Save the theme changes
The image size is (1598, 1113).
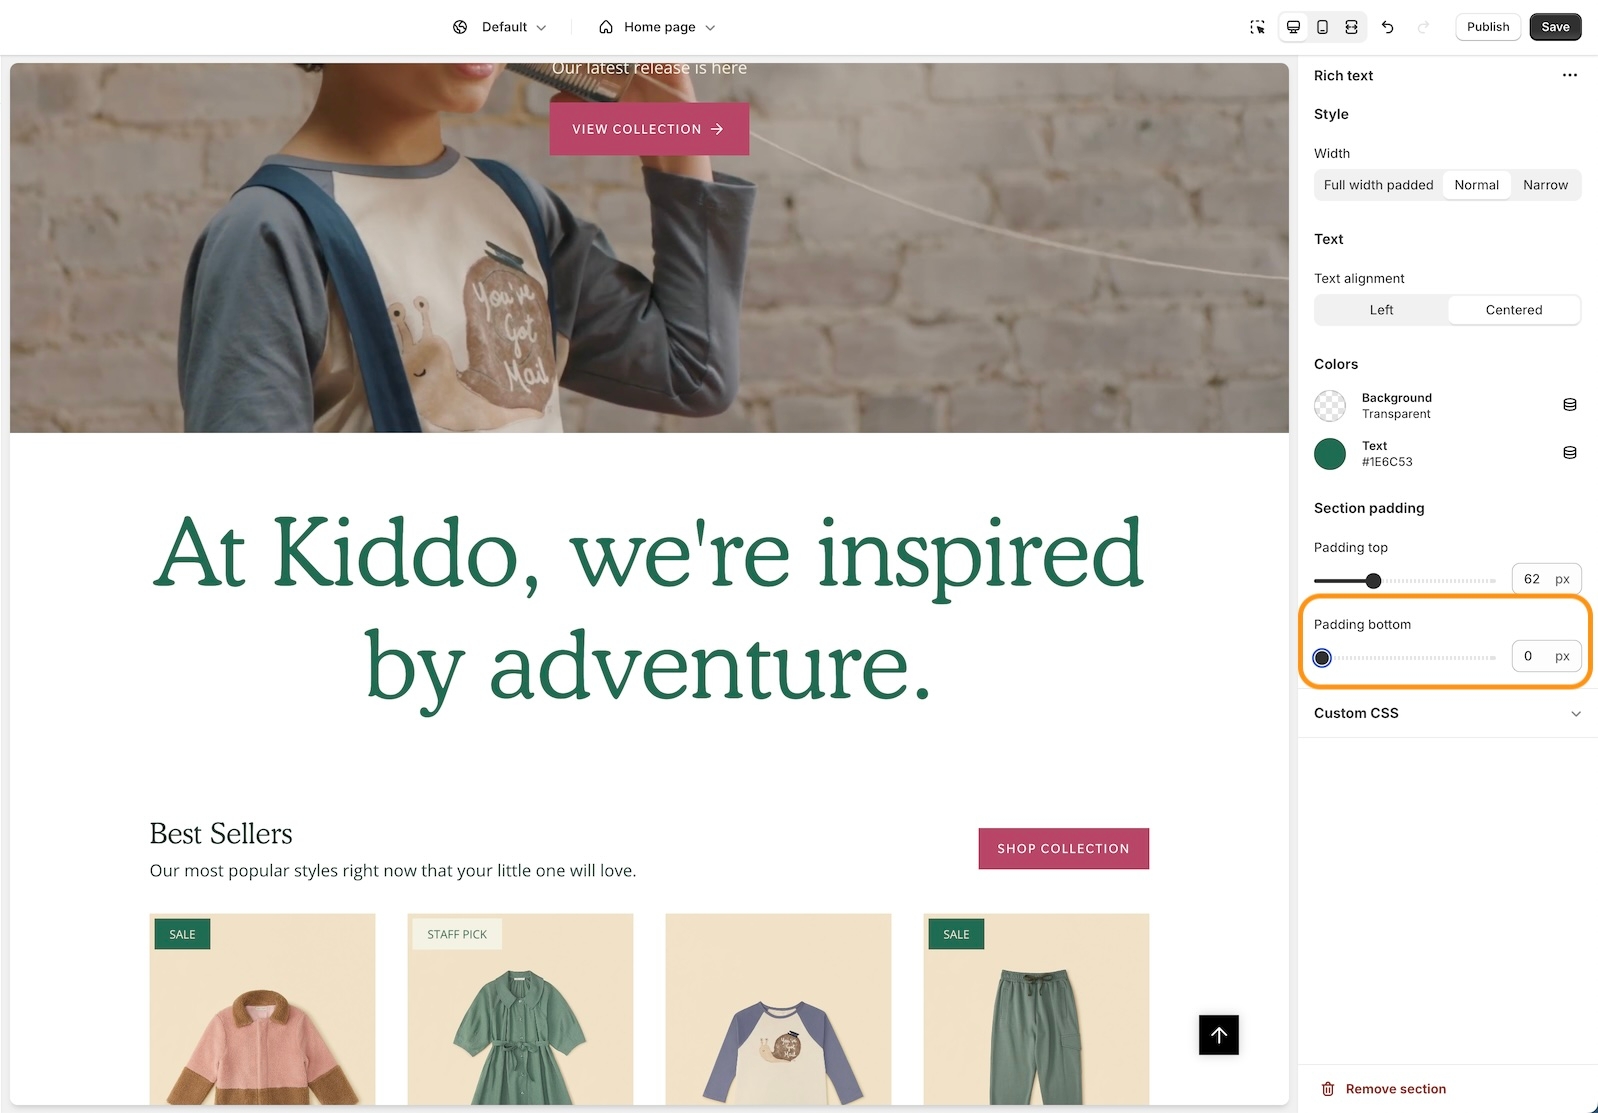1554,27
